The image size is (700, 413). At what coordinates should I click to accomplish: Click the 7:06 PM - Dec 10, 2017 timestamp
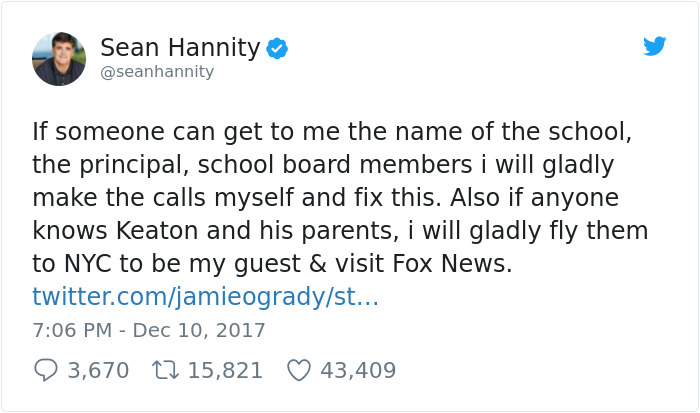click(149, 330)
